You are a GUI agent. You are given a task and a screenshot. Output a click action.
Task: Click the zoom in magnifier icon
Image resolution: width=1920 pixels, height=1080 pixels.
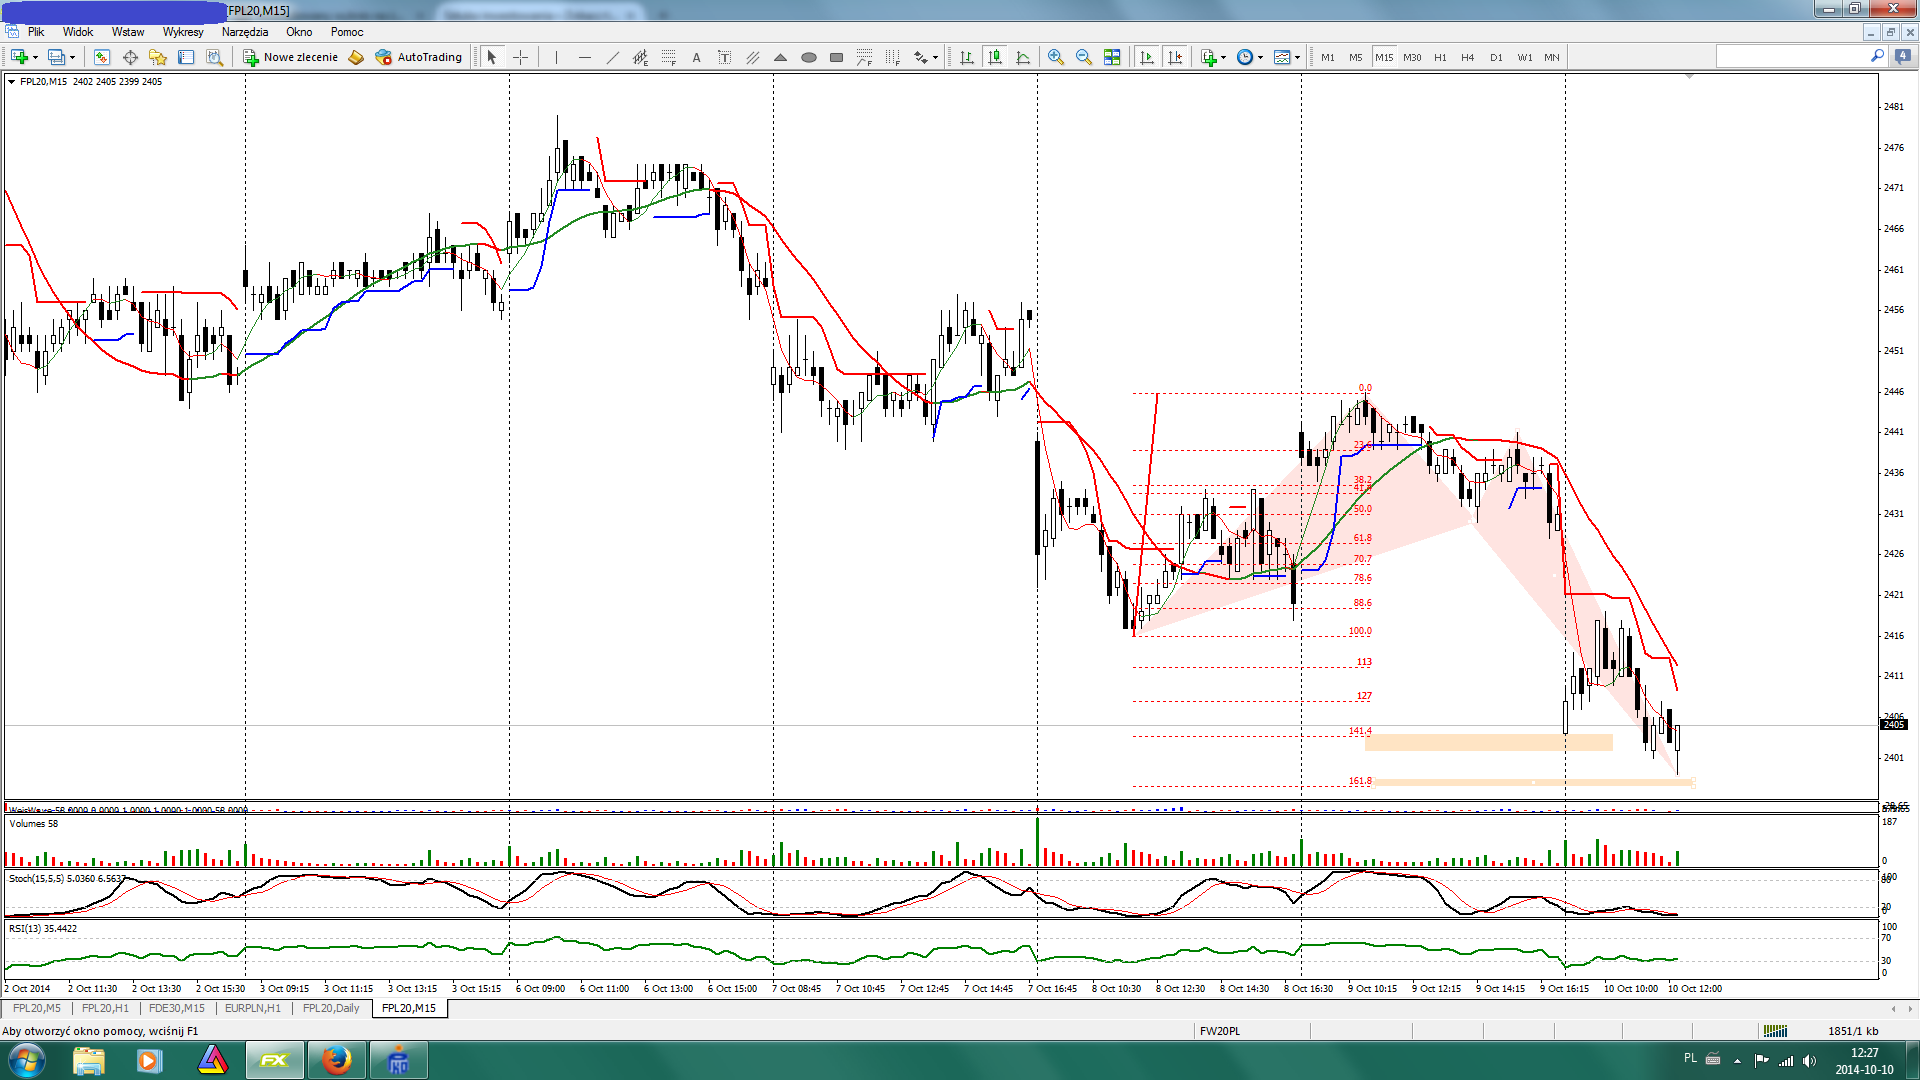pos(1055,57)
